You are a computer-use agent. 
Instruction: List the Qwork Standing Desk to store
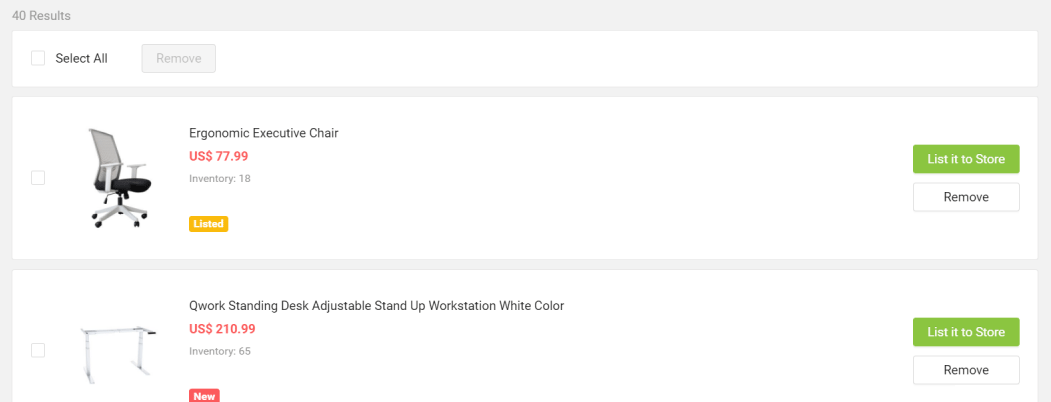[x=965, y=332]
